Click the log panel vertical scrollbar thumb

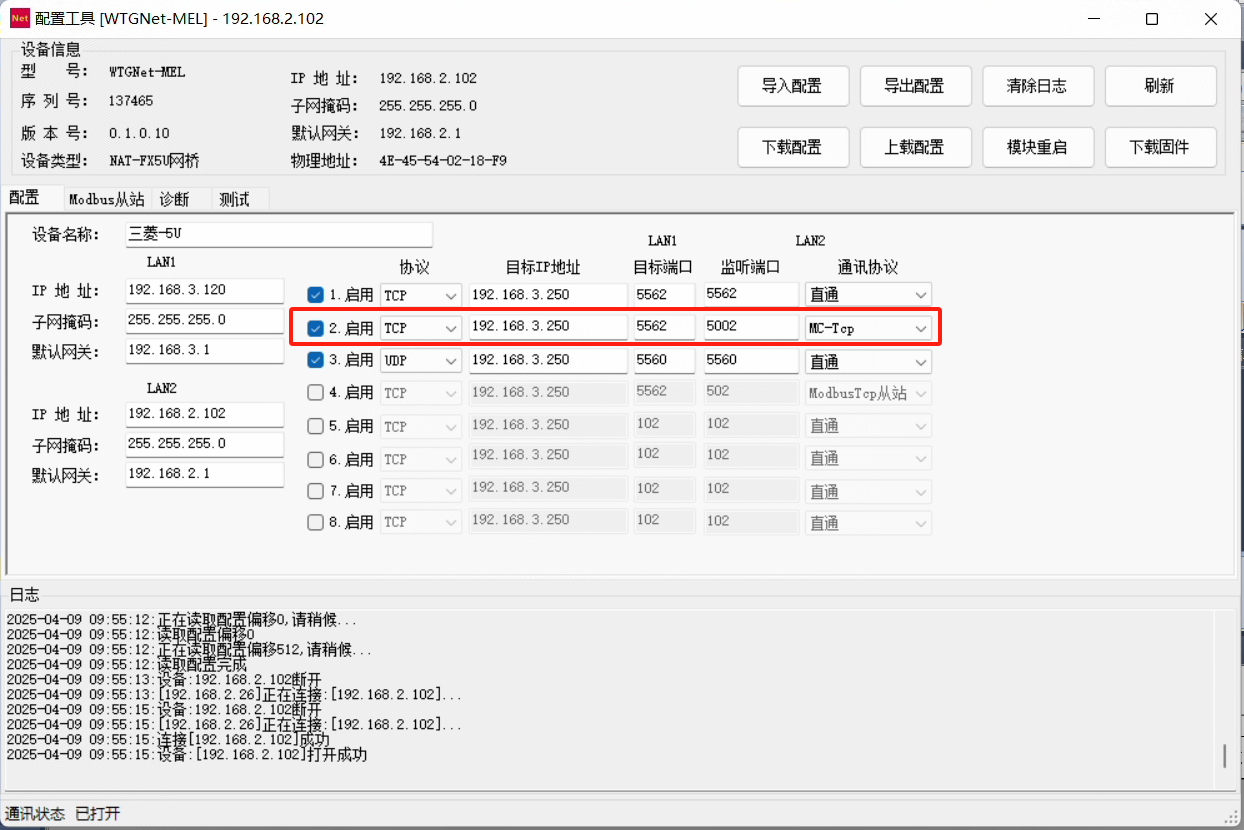1225,756
